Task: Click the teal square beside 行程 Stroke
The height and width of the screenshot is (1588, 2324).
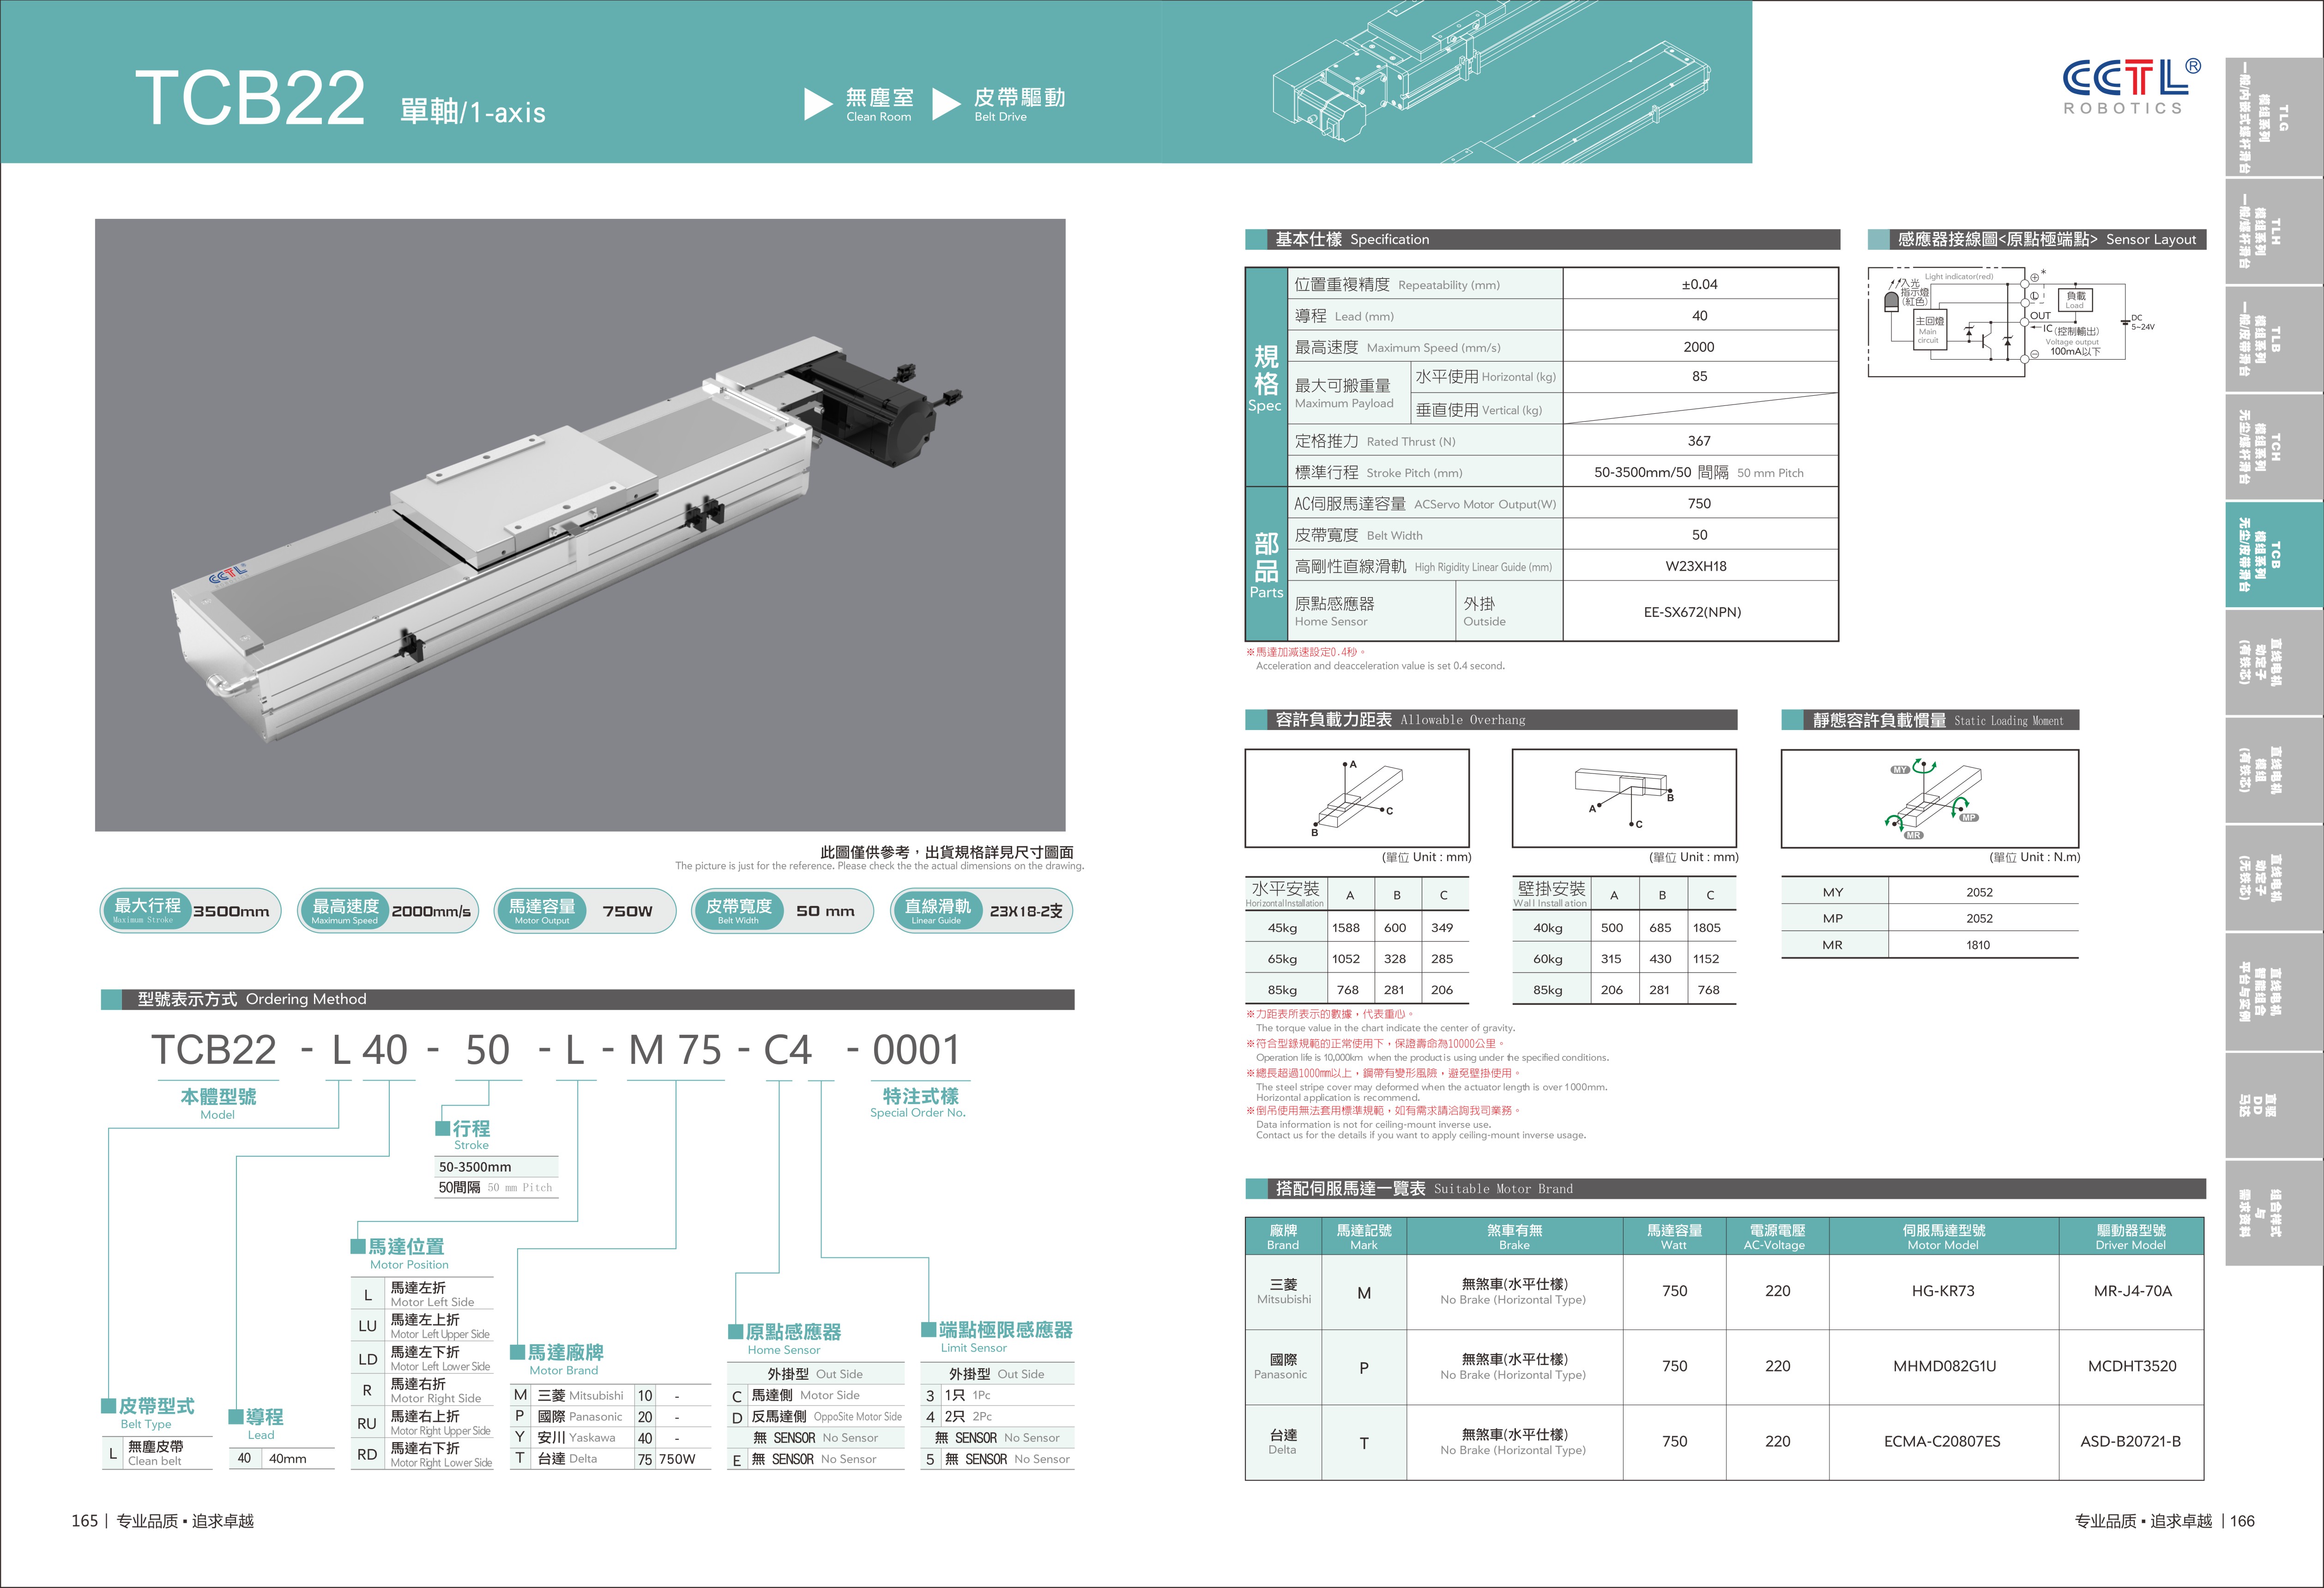Action: (x=443, y=1128)
